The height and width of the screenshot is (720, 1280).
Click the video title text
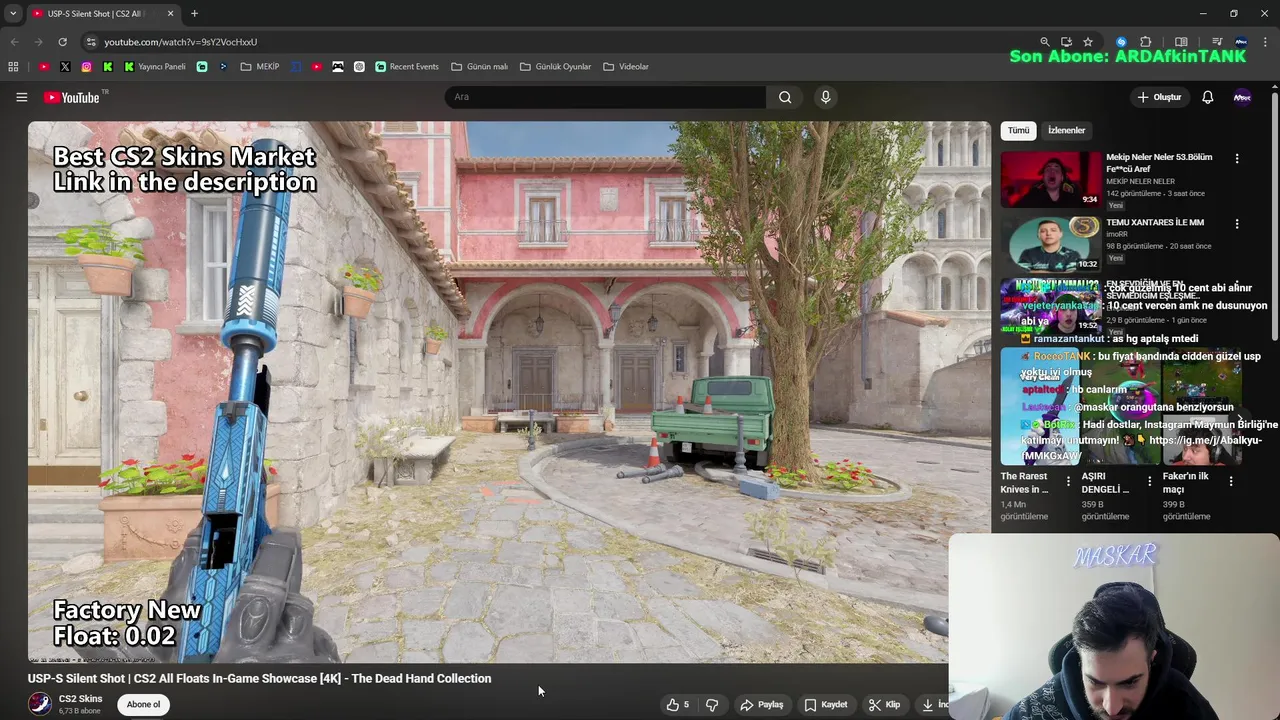pos(260,679)
